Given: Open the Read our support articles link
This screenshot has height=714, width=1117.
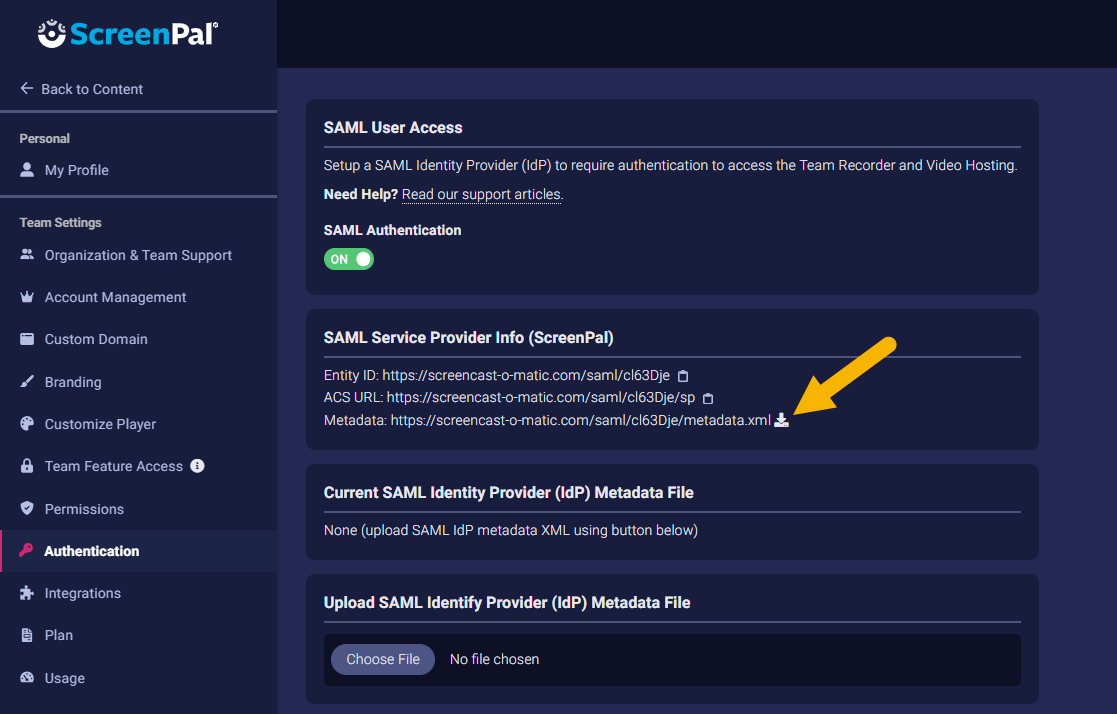Looking at the screenshot, I should (x=482, y=195).
